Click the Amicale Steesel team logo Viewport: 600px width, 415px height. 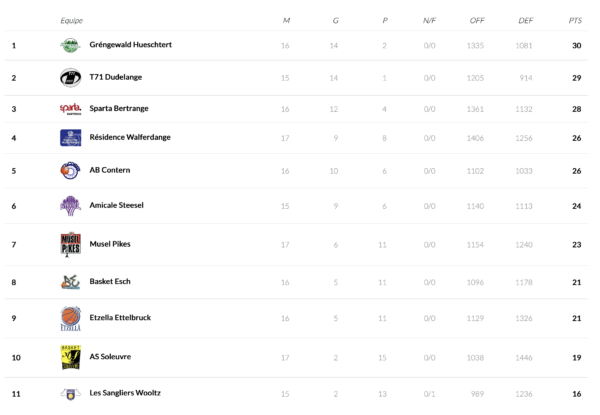70,205
